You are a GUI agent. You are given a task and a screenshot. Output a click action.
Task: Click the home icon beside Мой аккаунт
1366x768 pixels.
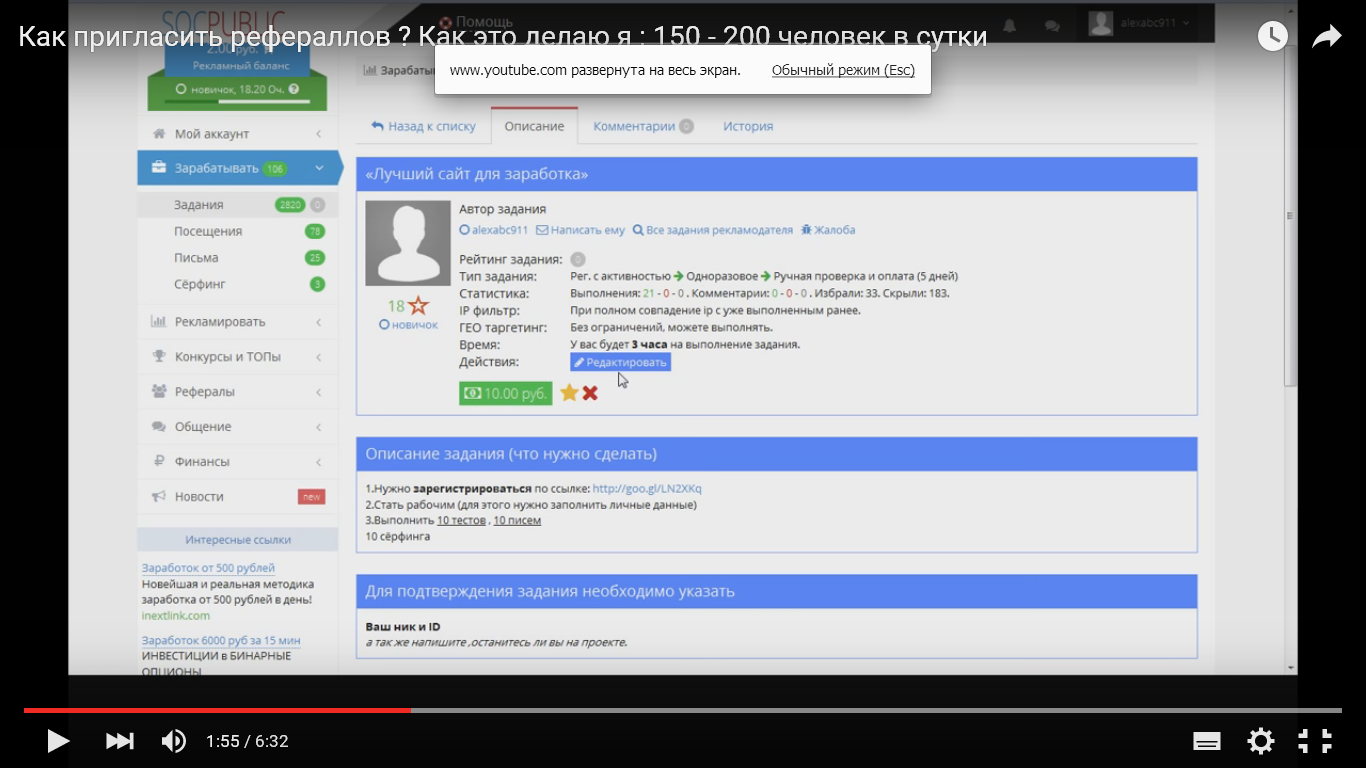[x=159, y=133]
